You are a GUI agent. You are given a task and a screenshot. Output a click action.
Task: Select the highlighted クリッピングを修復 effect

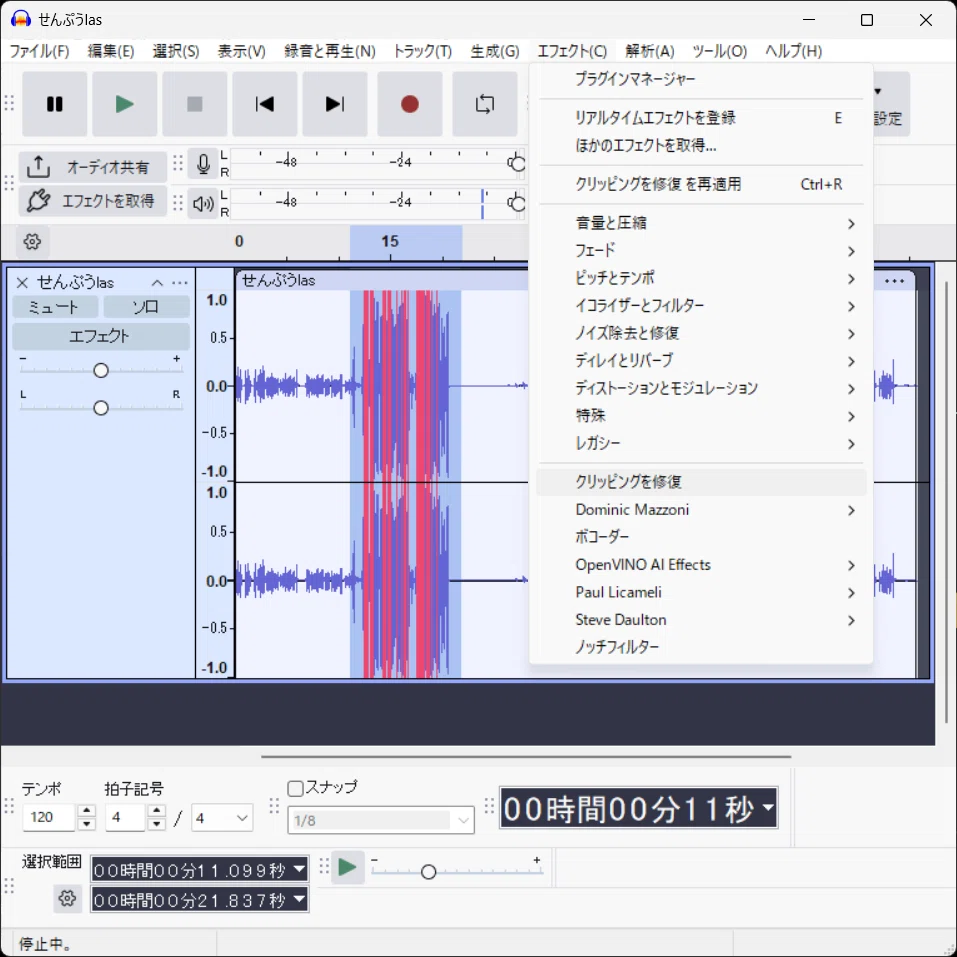[x=701, y=482]
